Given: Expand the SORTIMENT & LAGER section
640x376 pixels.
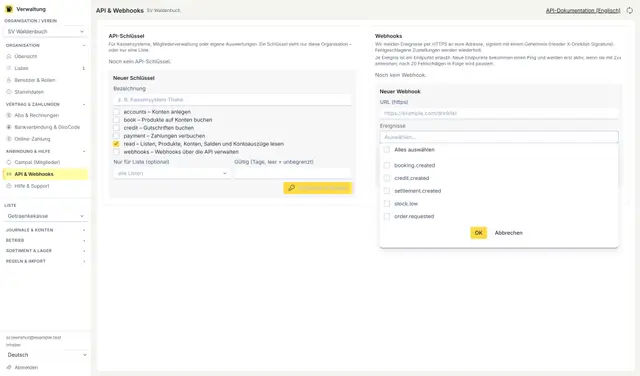Looking at the screenshot, I should coord(45,251).
